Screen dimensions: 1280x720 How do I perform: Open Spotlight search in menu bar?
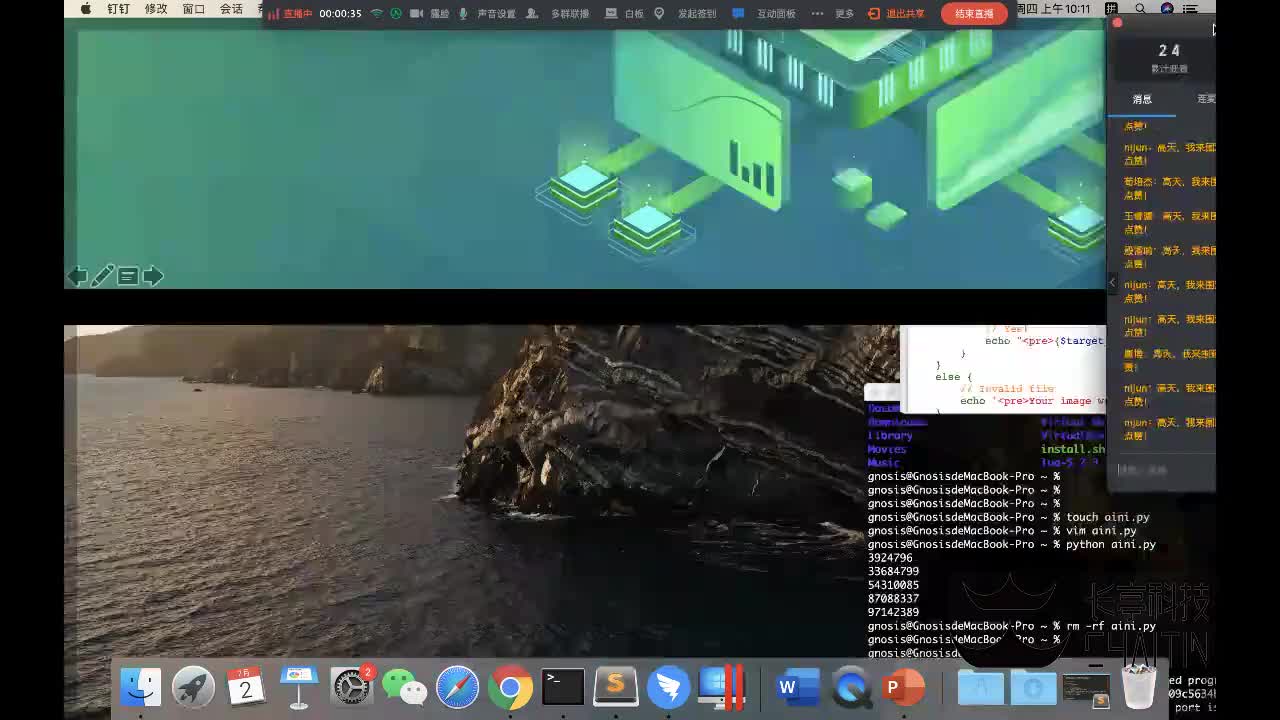click(x=1140, y=9)
